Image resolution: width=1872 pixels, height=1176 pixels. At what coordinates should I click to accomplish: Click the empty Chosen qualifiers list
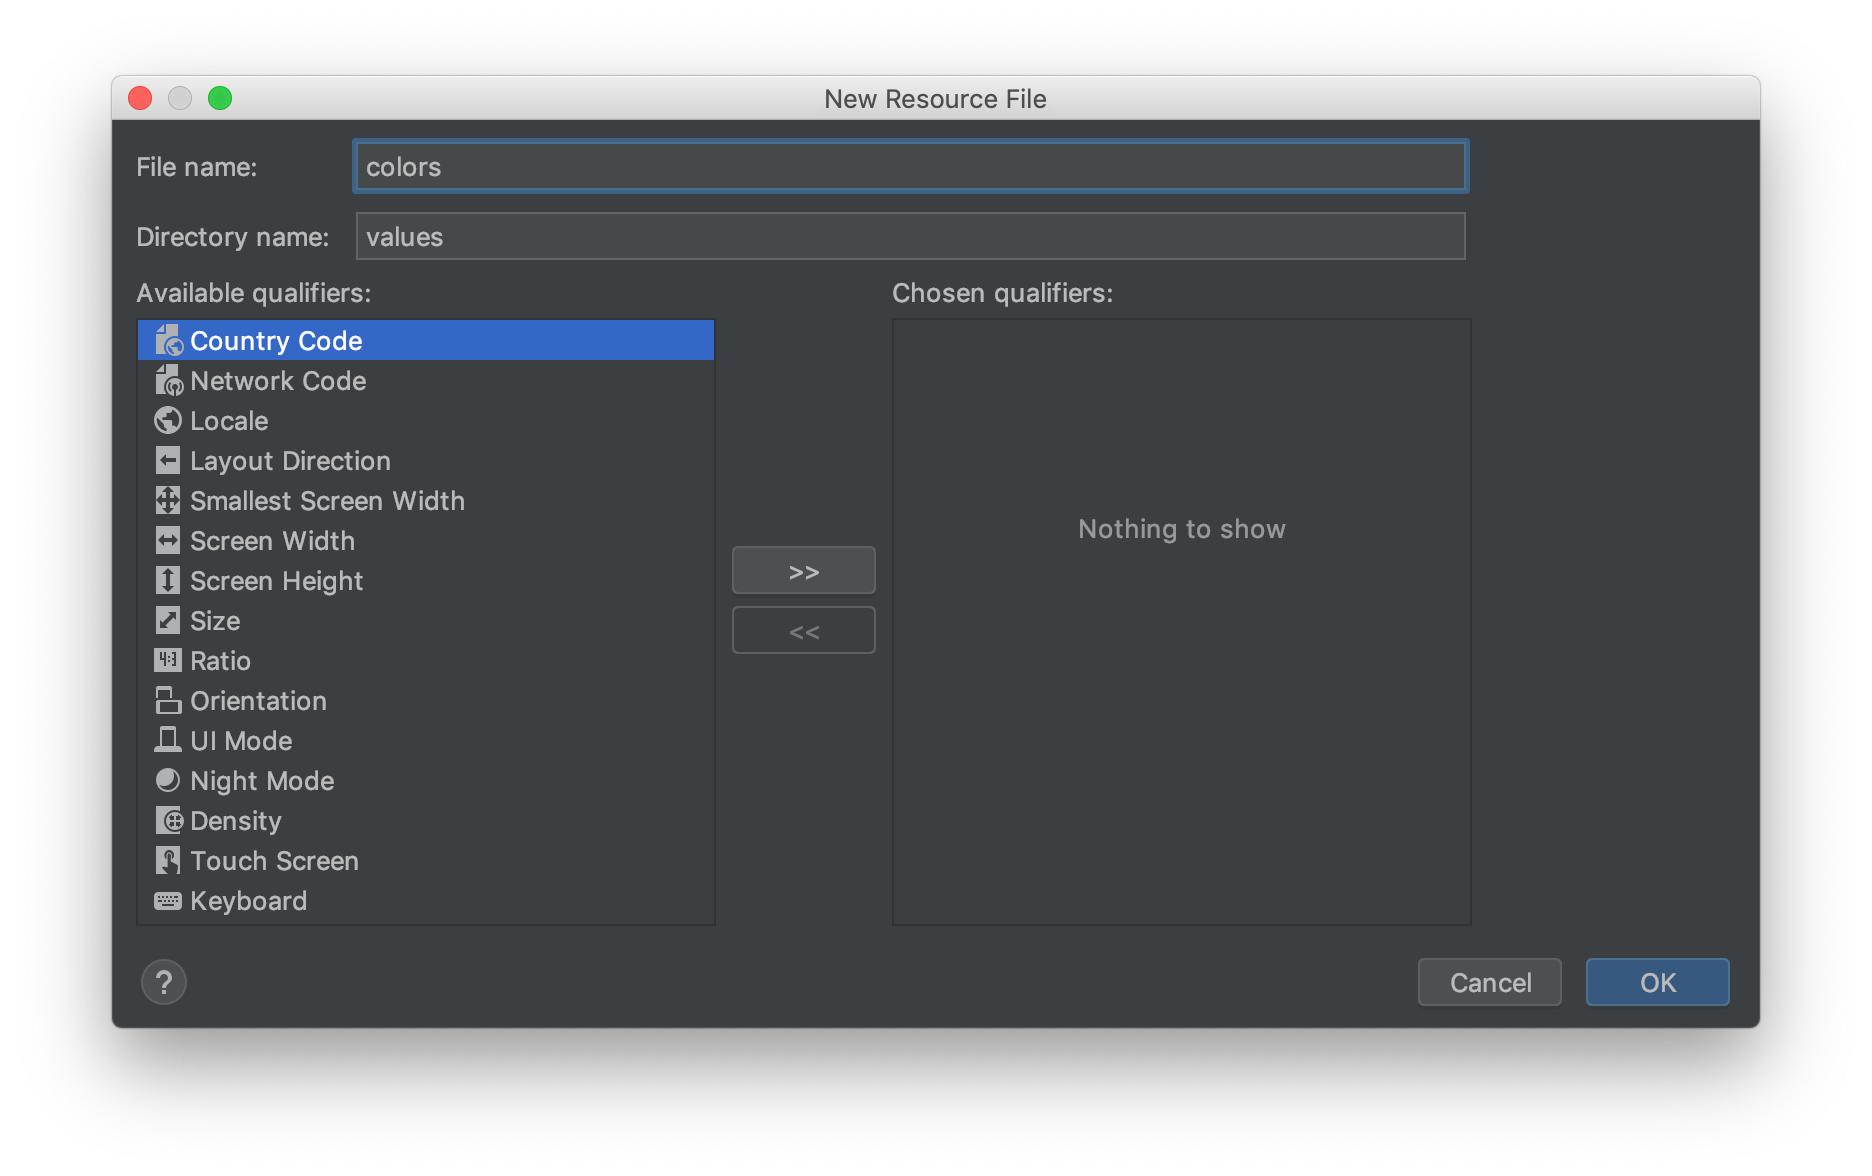(1181, 622)
